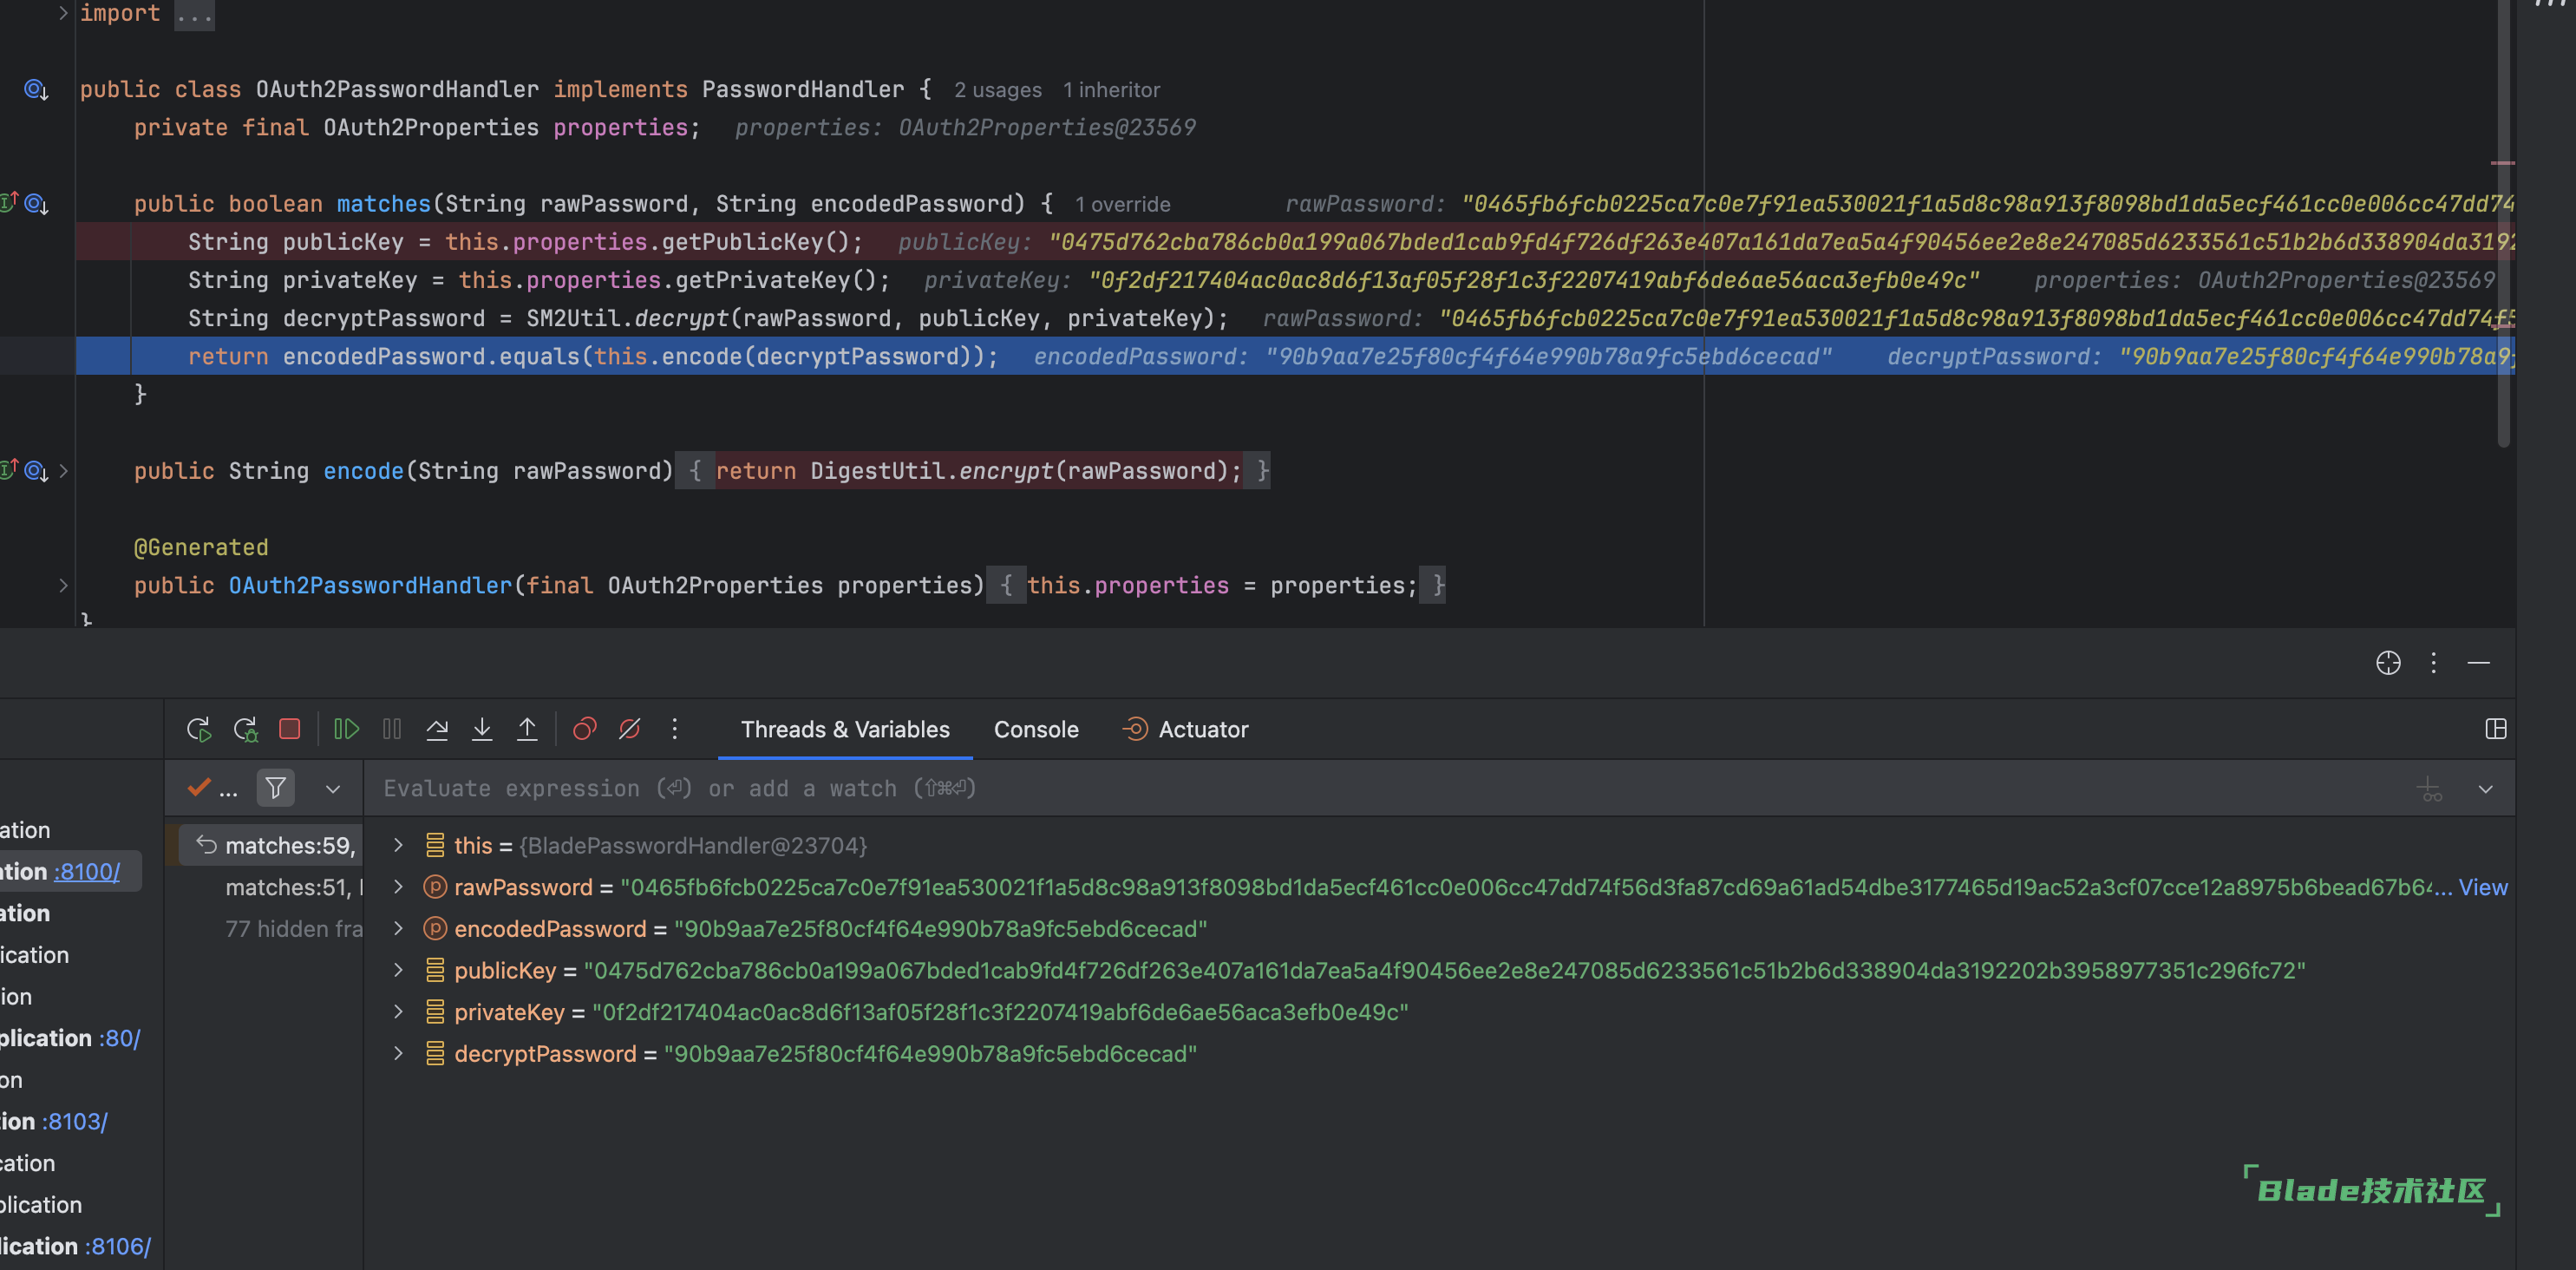Click the crosshair locate icon
Viewport: 2576px width, 1270px height.
click(2388, 663)
